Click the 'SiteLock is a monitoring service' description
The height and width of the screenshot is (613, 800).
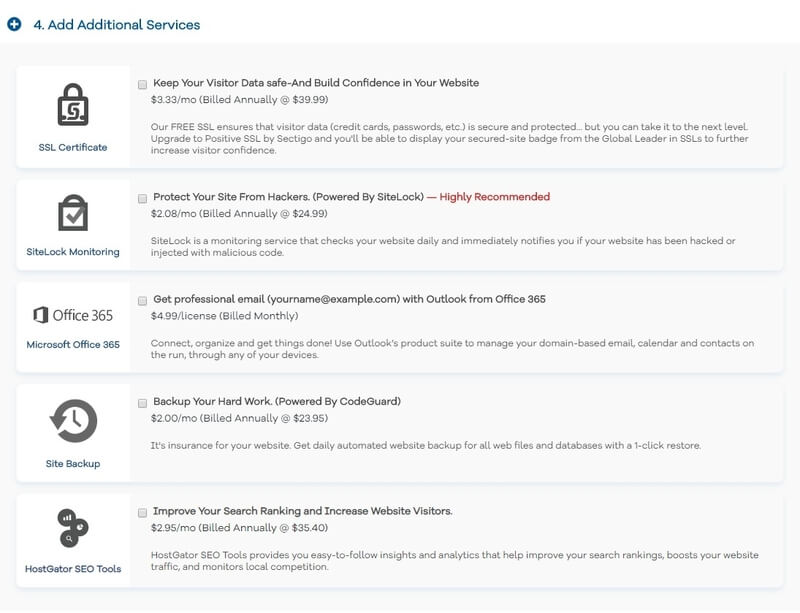(443, 247)
